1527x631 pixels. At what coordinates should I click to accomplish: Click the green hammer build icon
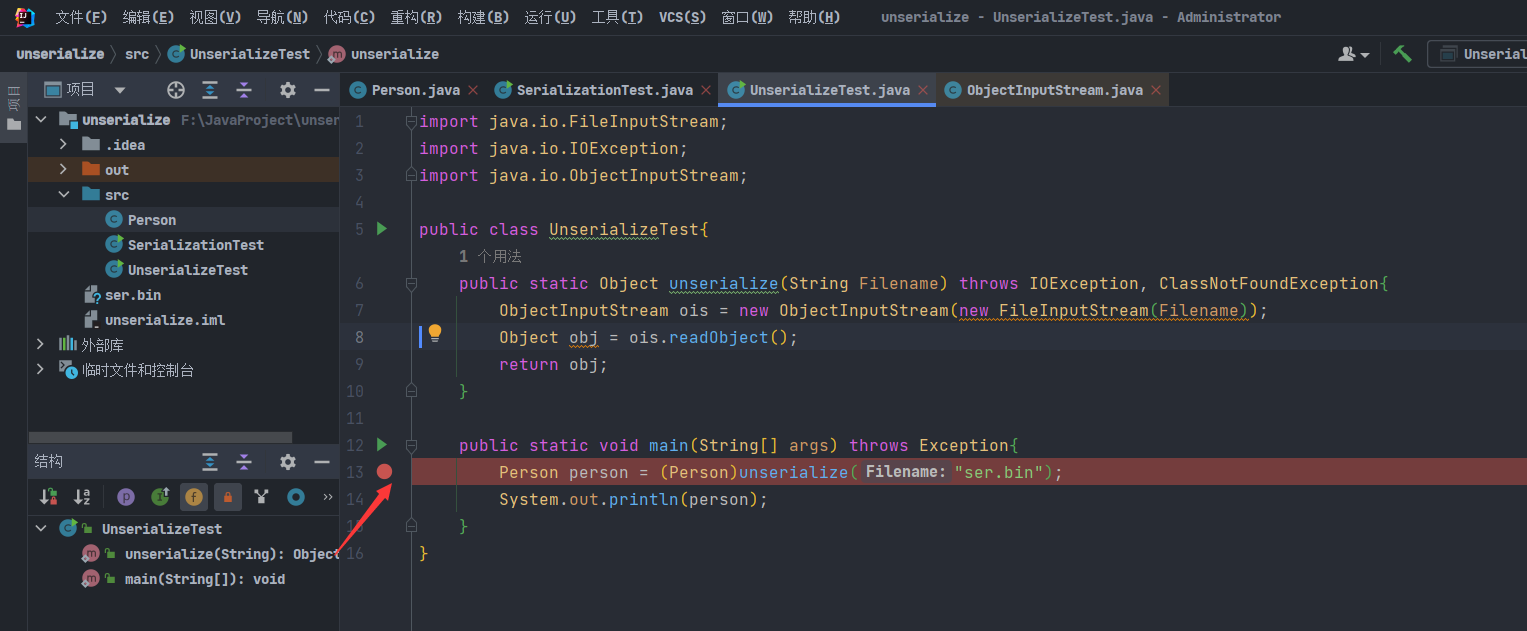1402,54
